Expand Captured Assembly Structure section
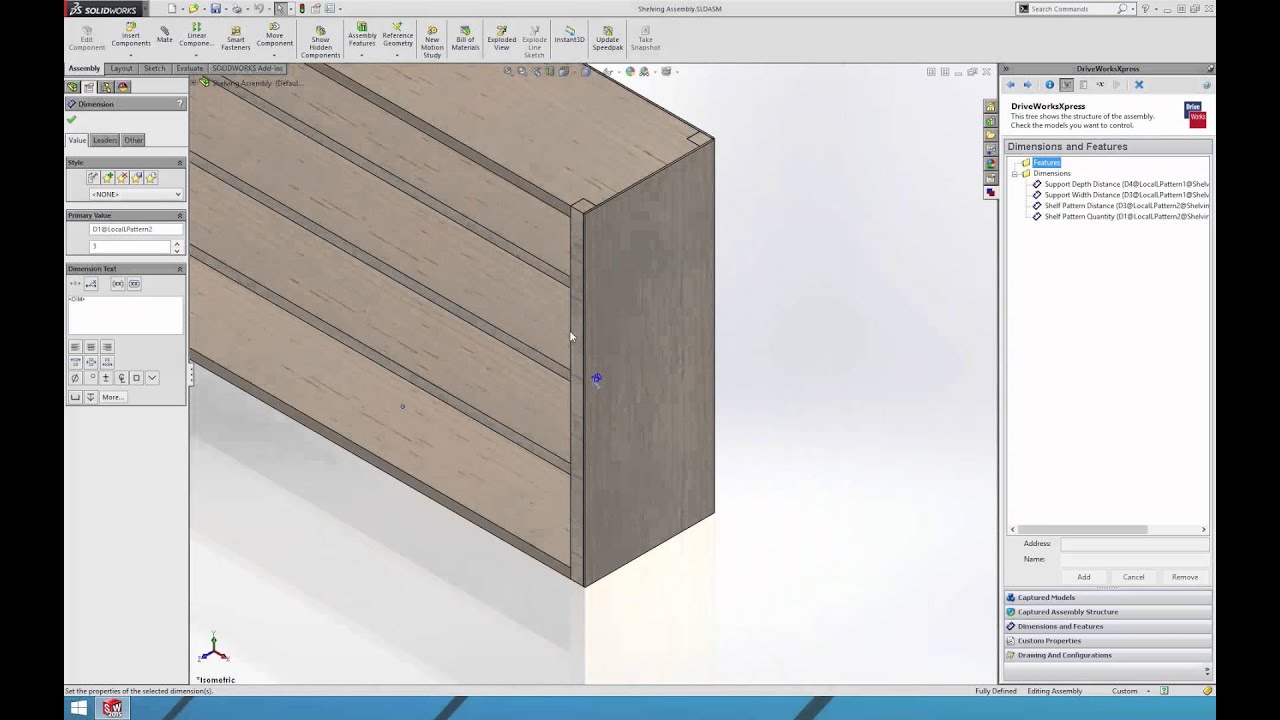This screenshot has width=1280, height=720. [1108, 612]
